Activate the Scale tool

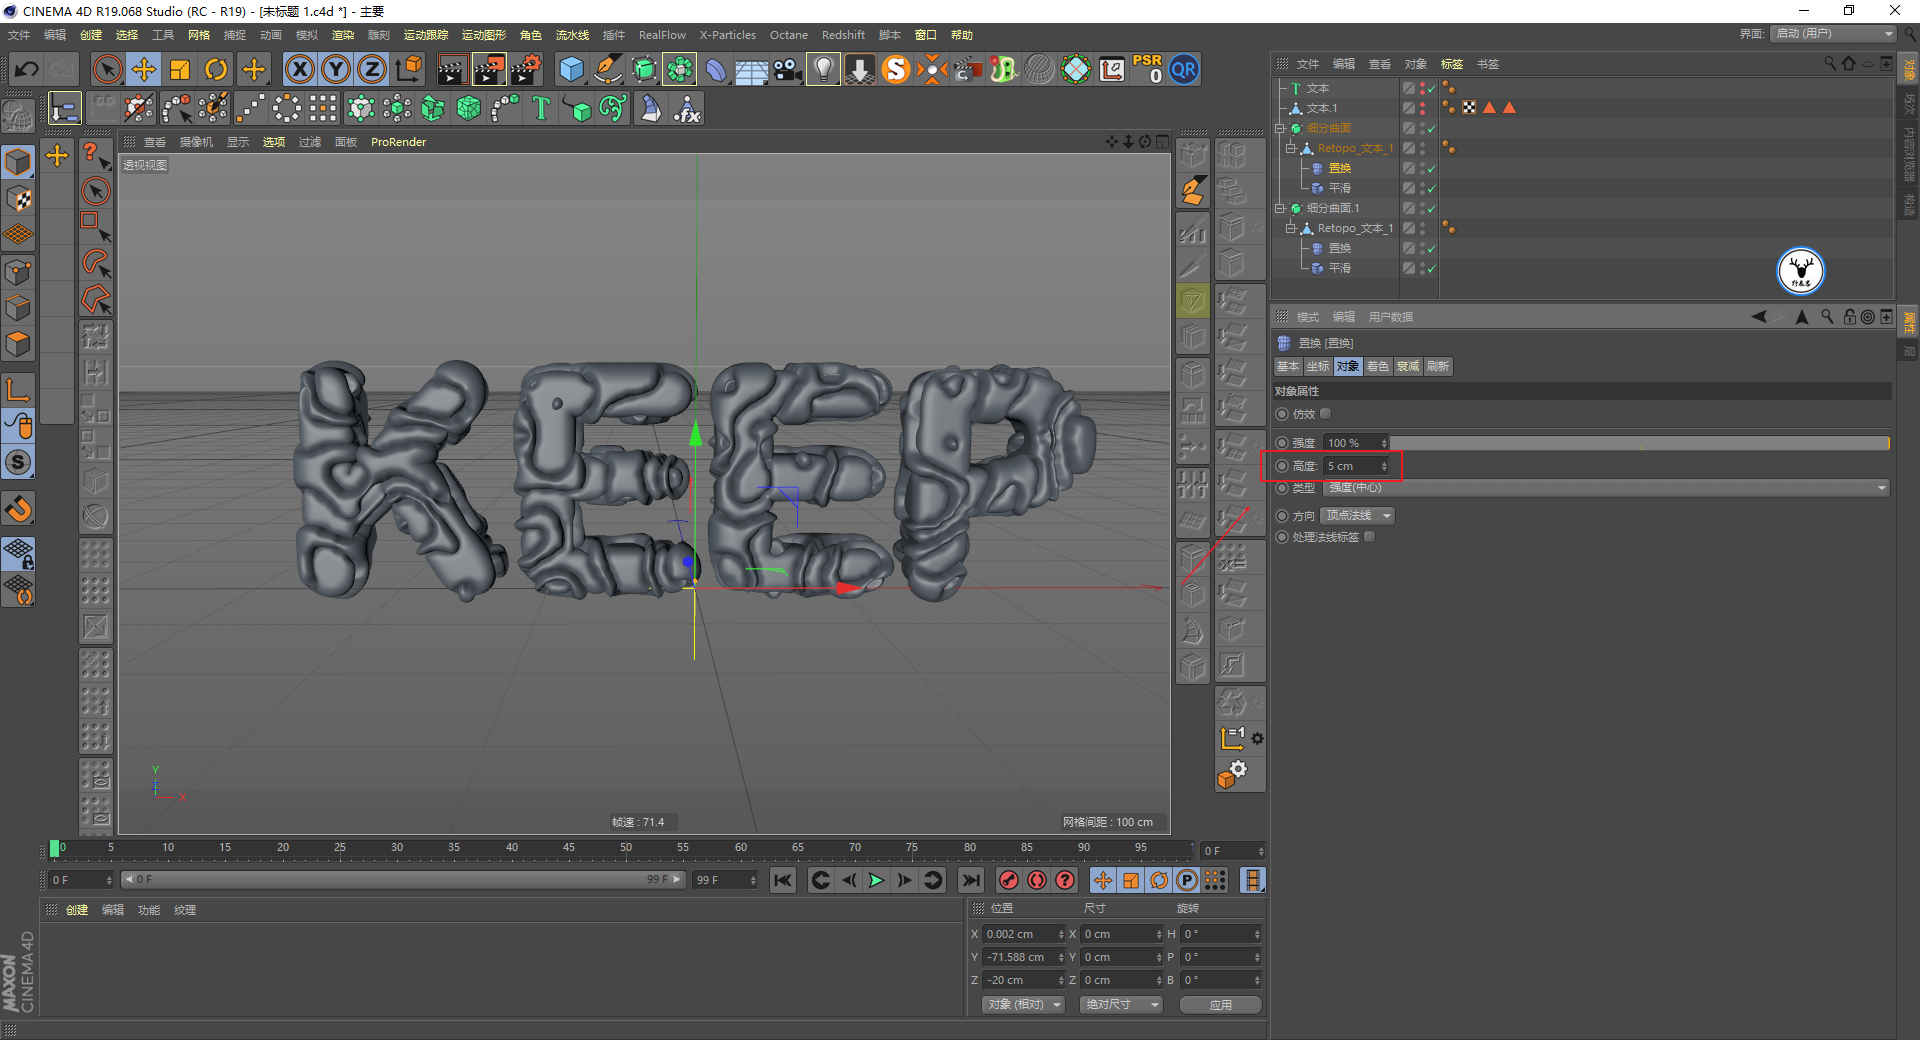click(180, 69)
